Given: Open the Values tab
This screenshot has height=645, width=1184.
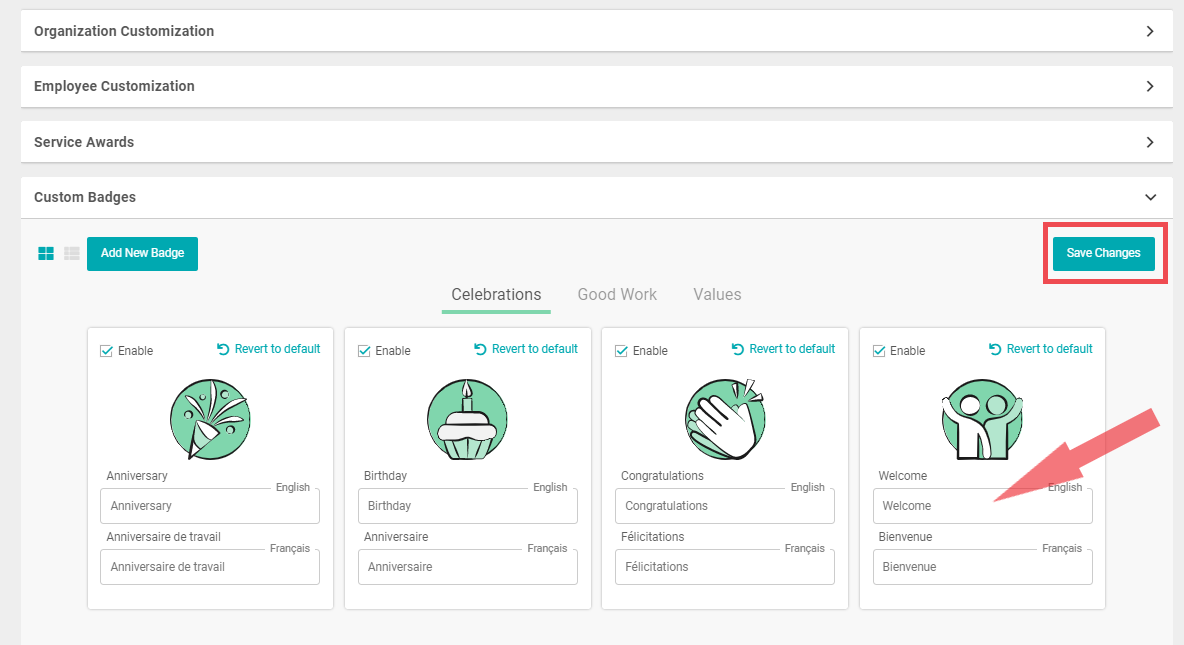Looking at the screenshot, I should (717, 295).
